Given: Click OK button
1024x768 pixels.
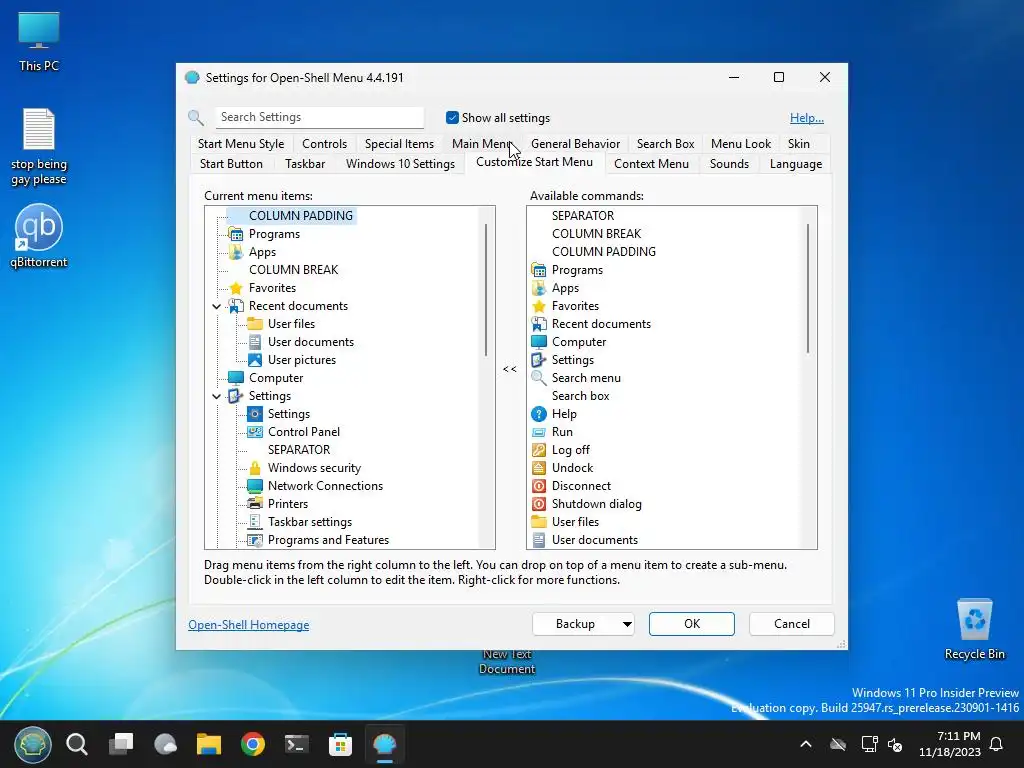Looking at the screenshot, I should coord(692,624).
